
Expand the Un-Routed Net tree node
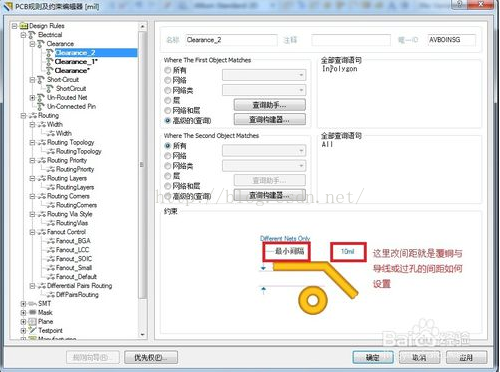32,98
